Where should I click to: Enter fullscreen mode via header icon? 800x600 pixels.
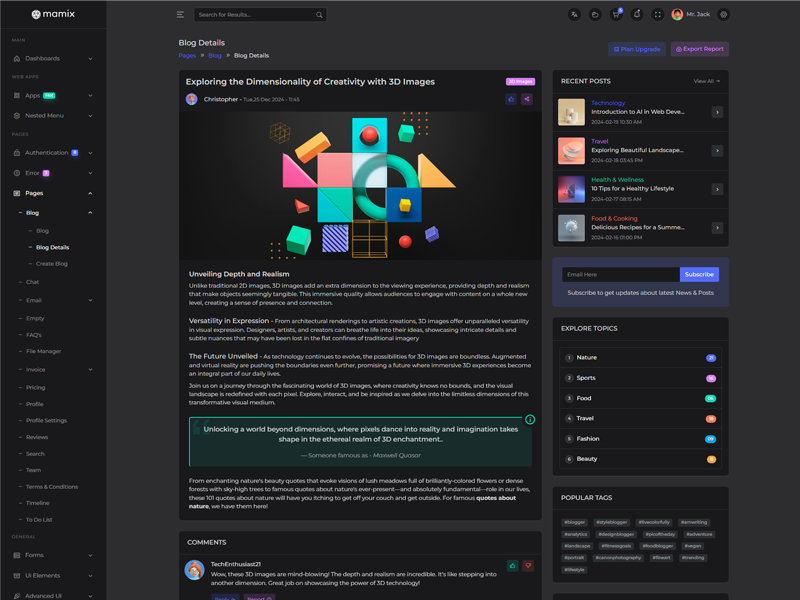[658, 15]
